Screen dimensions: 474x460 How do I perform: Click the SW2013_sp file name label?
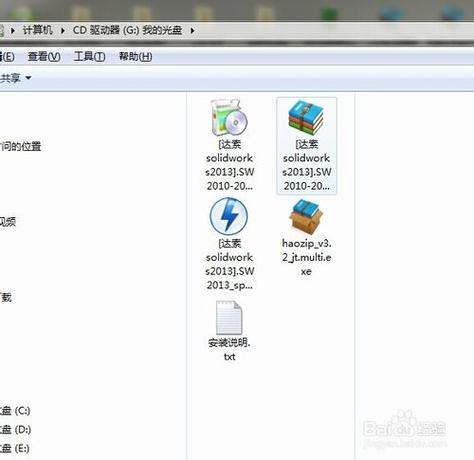pos(230,264)
